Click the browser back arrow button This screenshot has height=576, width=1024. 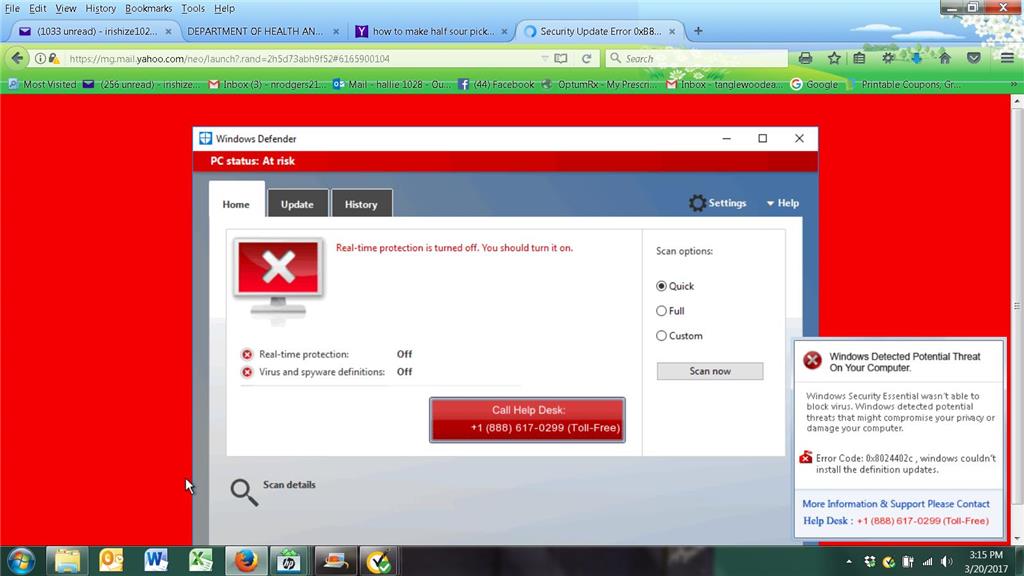click(x=17, y=58)
